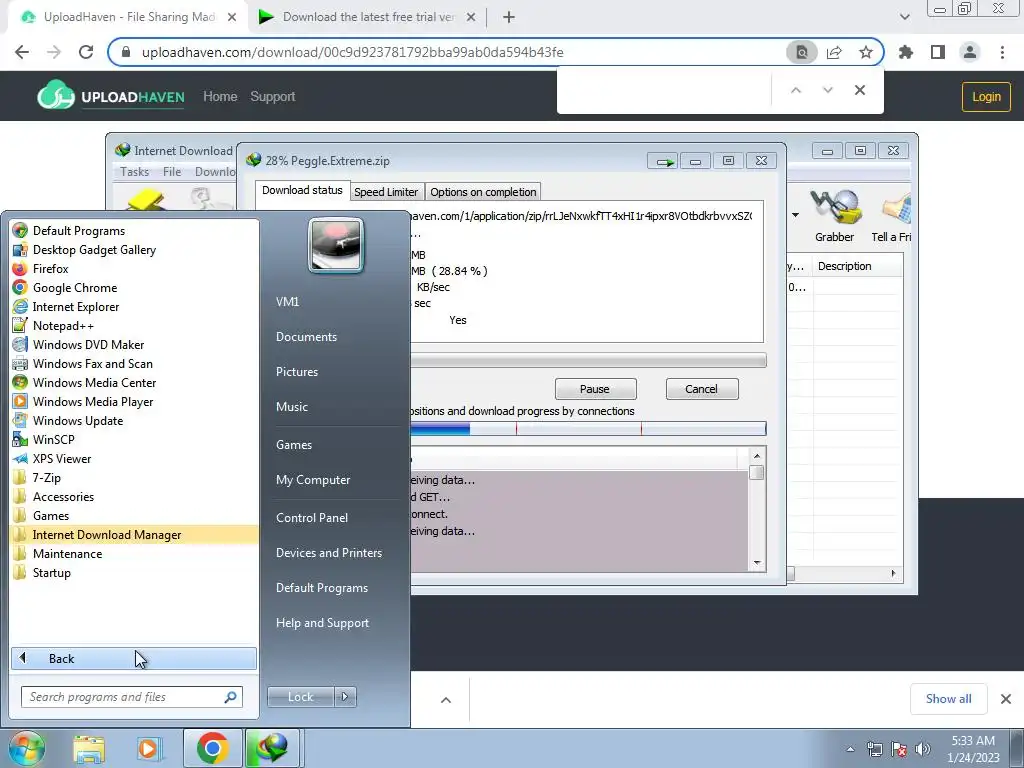Switch to Options on completion tab
Screen dimensions: 1024x768
pyautogui.click(x=483, y=192)
